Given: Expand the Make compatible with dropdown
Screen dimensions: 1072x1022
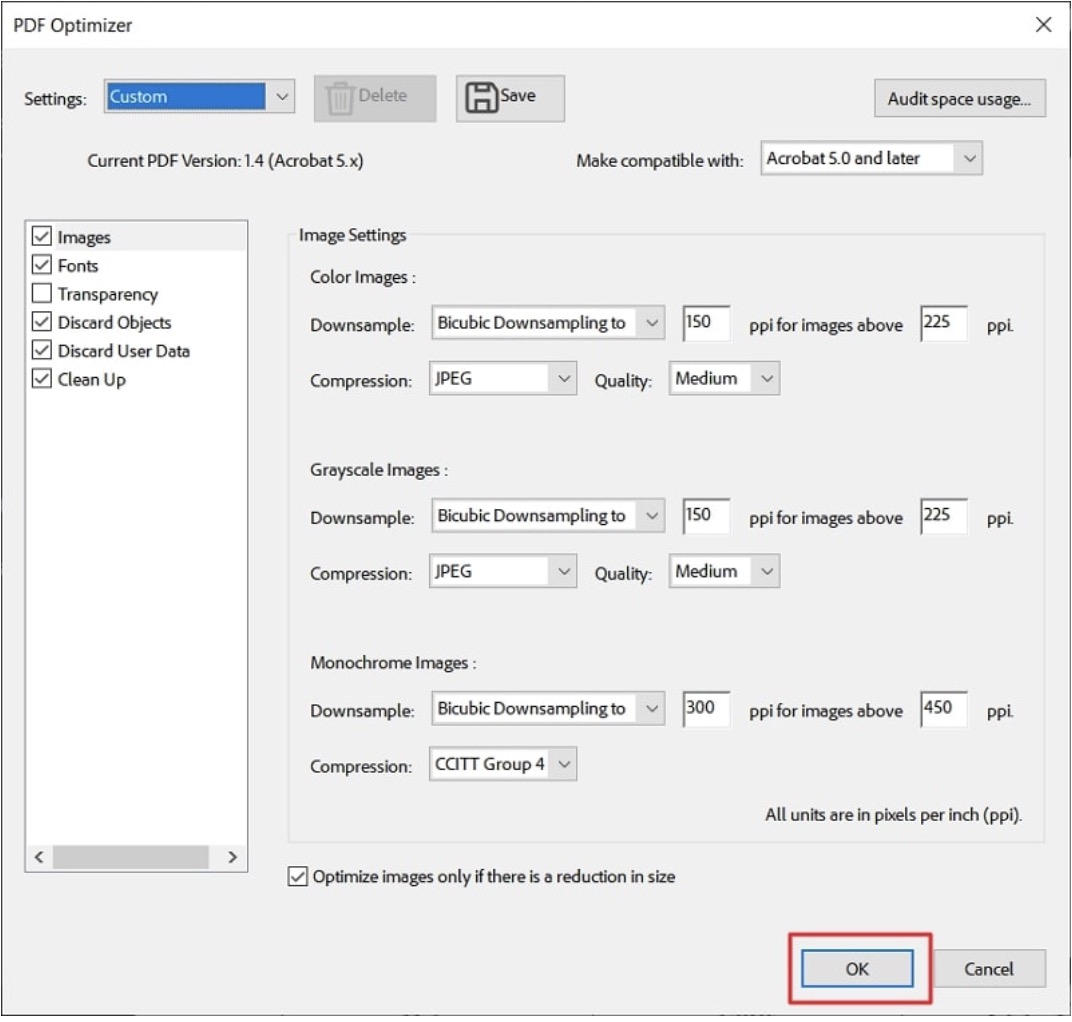Looking at the screenshot, I should (x=967, y=158).
